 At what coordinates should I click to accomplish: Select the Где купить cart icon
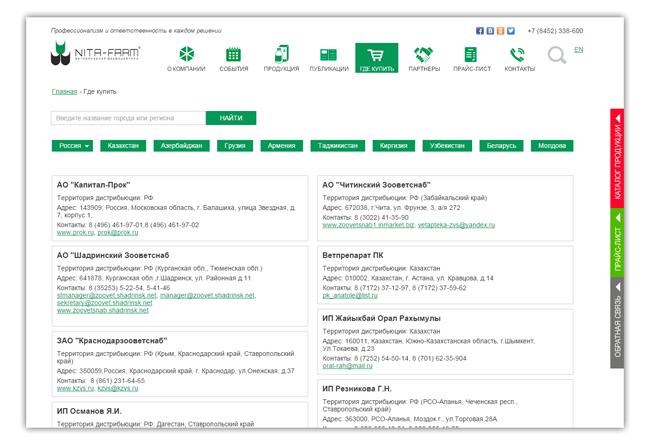376,58
